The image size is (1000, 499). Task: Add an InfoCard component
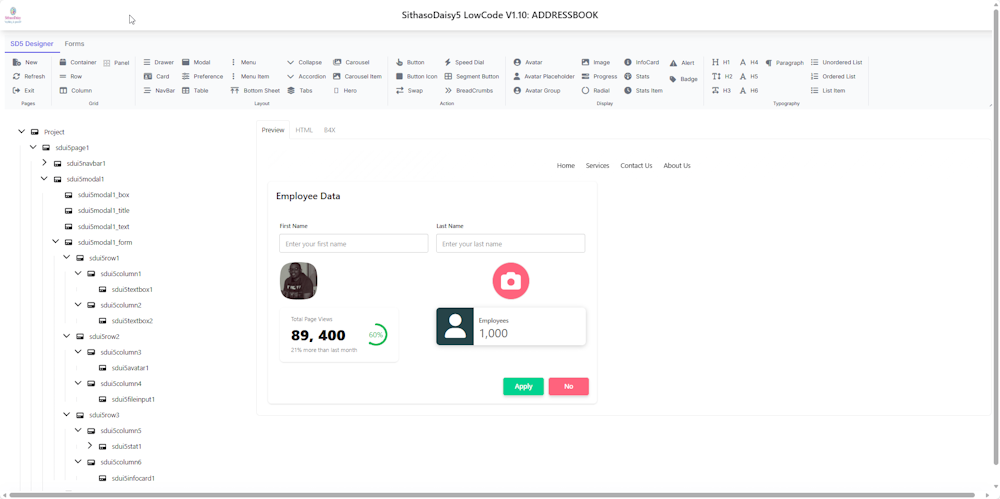tap(641, 63)
